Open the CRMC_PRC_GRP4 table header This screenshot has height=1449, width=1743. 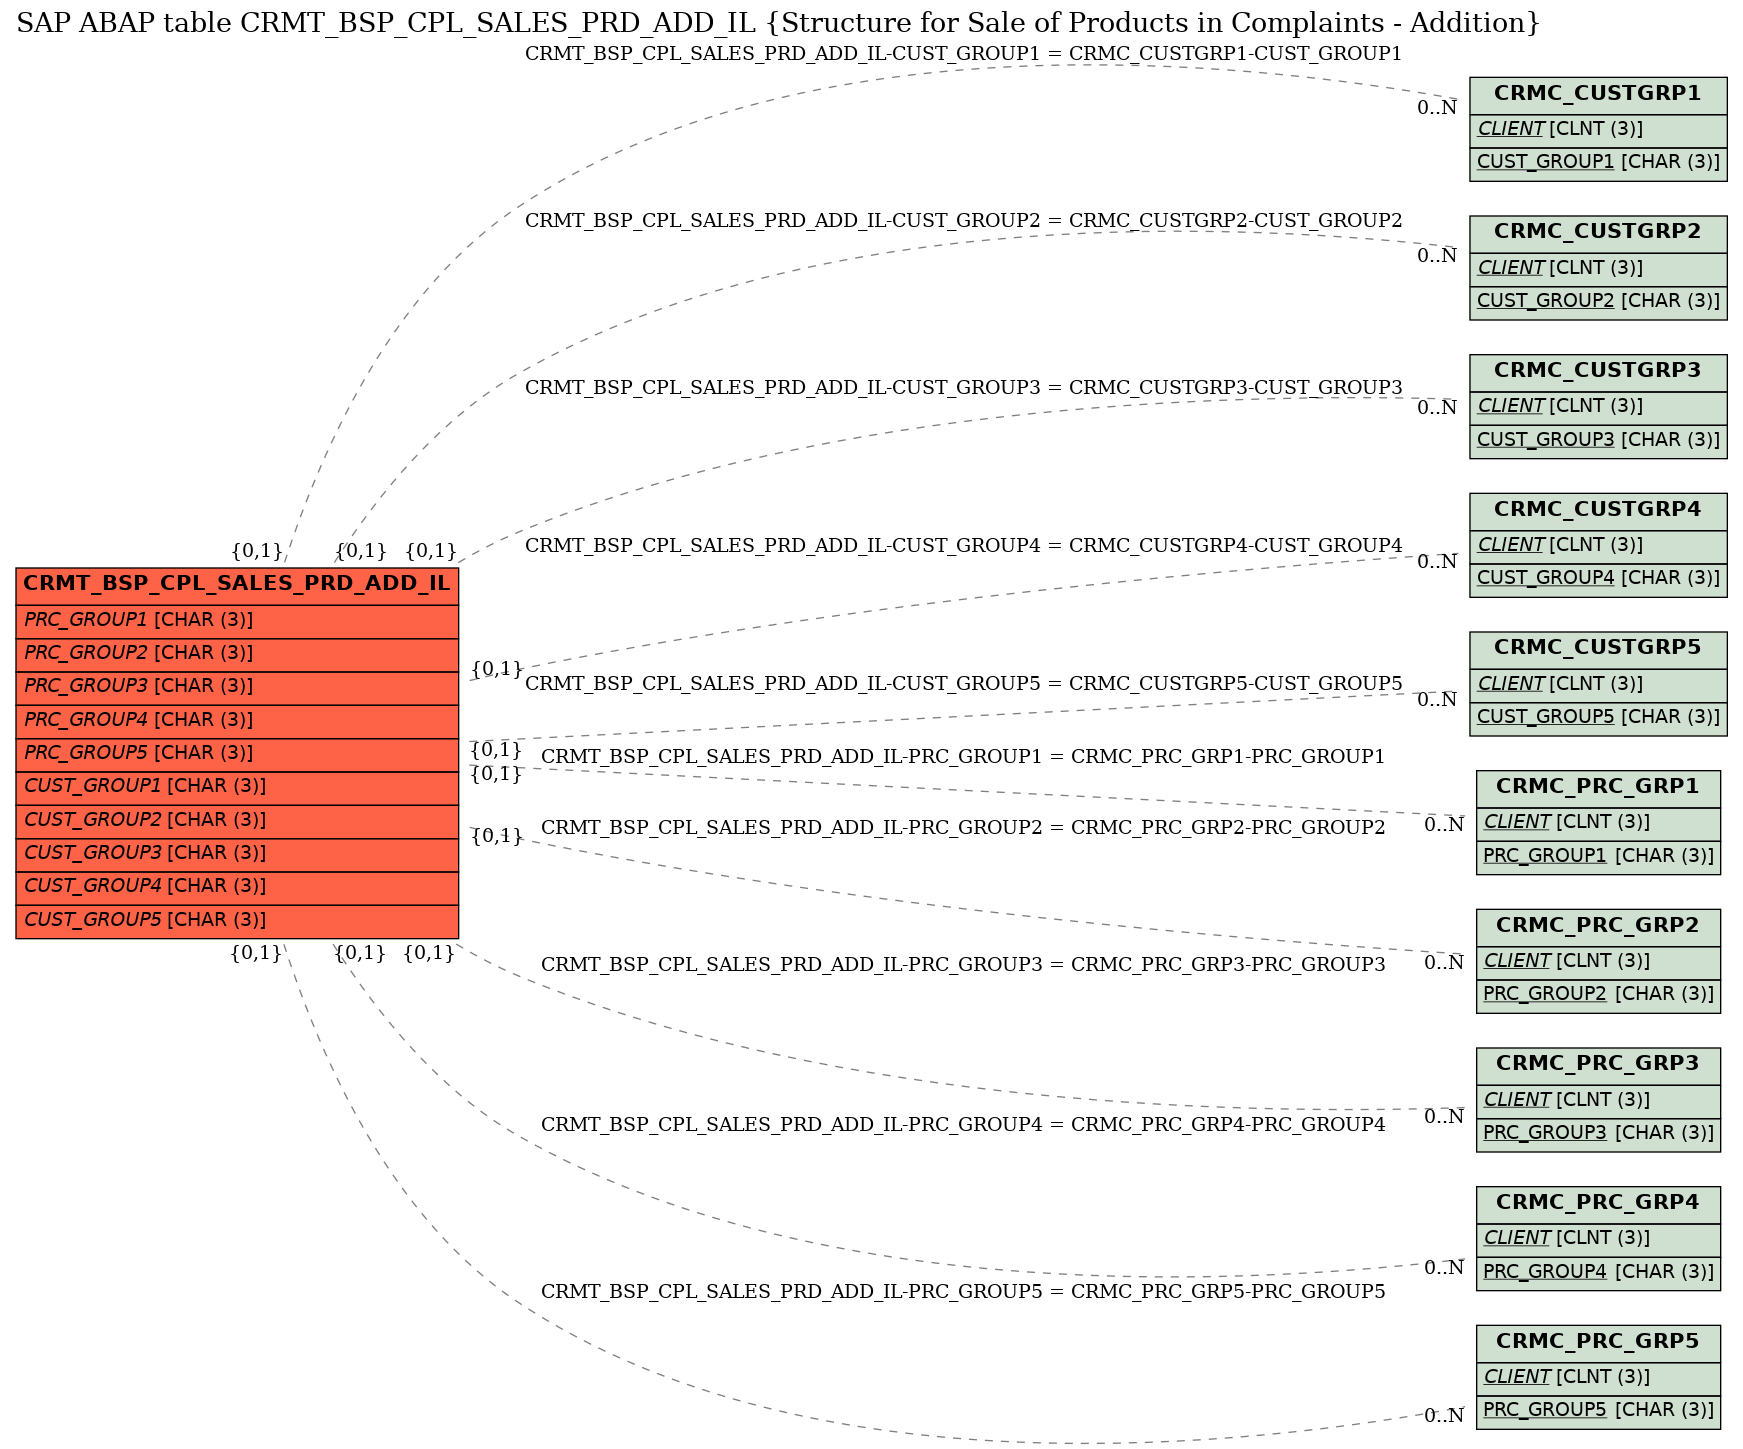[x=1598, y=1204]
